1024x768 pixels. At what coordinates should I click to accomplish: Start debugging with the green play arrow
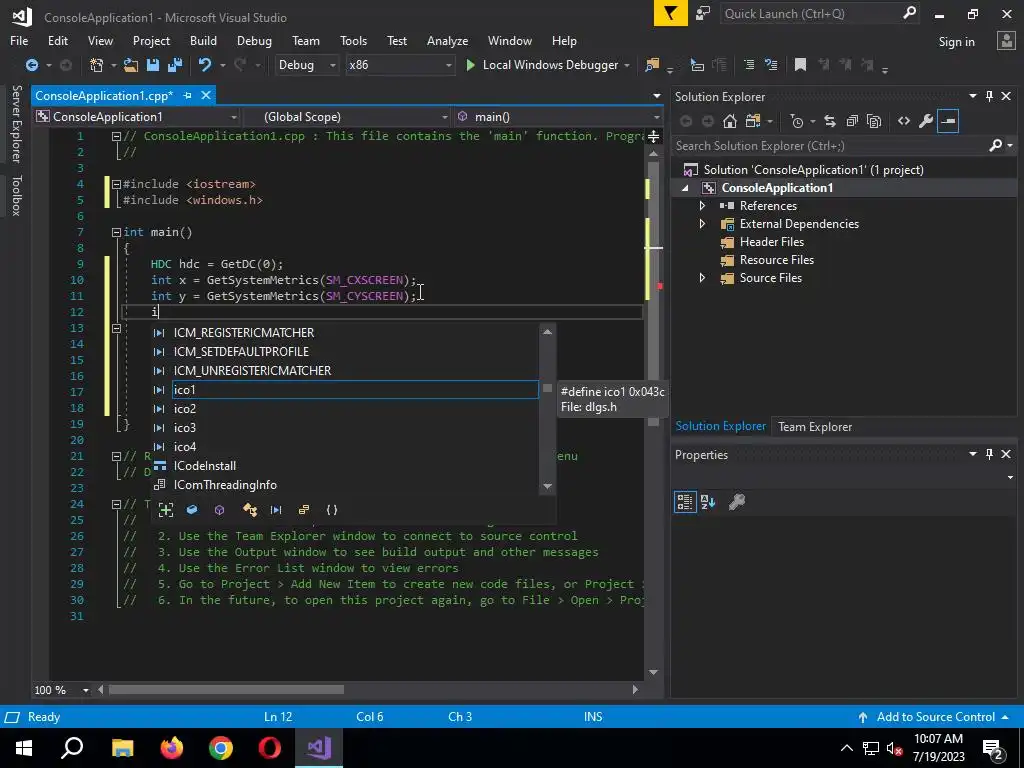pyautogui.click(x=470, y=65)
